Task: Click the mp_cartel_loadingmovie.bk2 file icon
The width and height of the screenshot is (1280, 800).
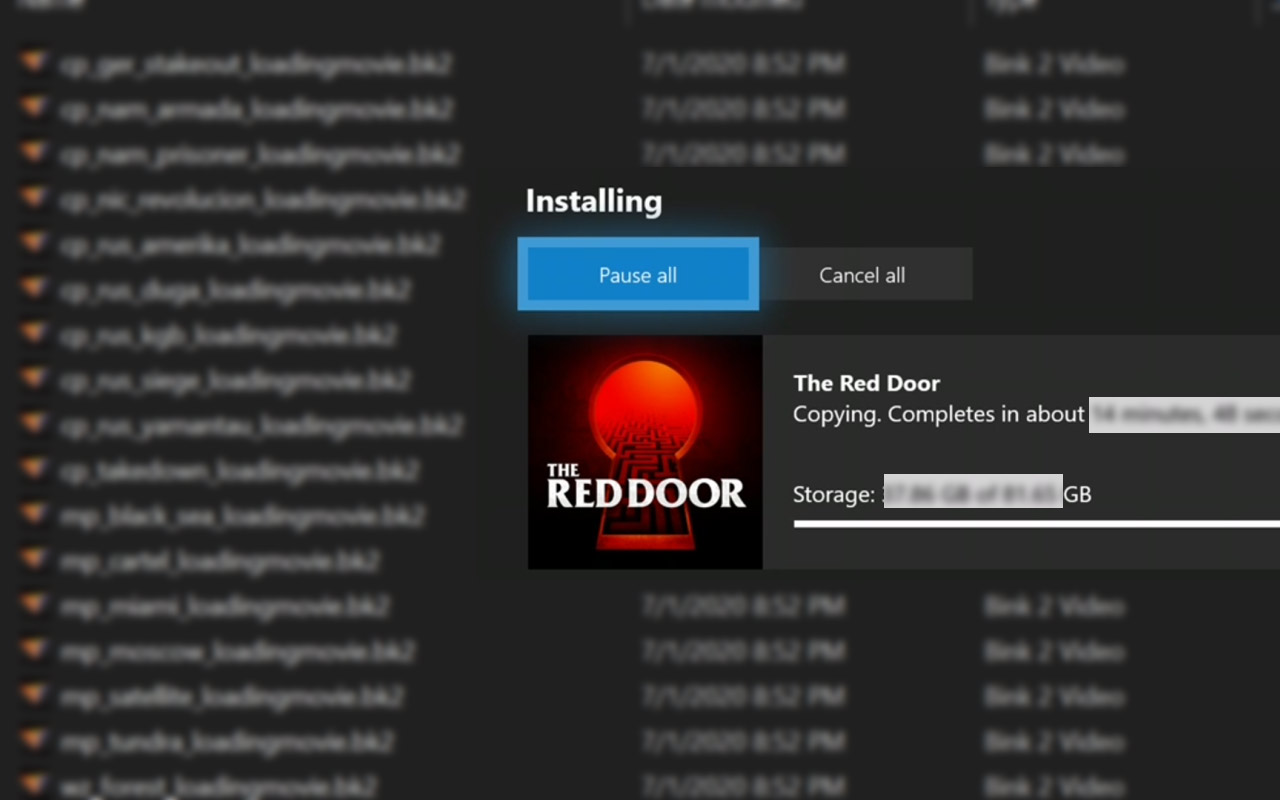Action: [x=35, y=560]
